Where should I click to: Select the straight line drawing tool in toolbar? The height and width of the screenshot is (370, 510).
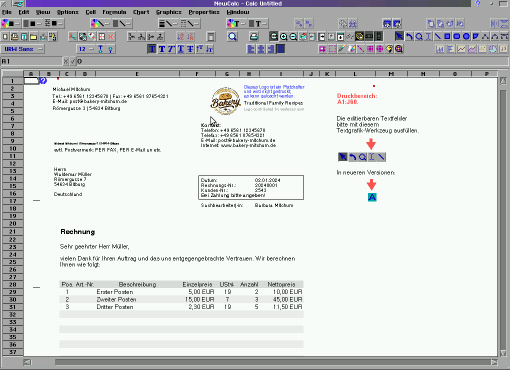[438, 36]
